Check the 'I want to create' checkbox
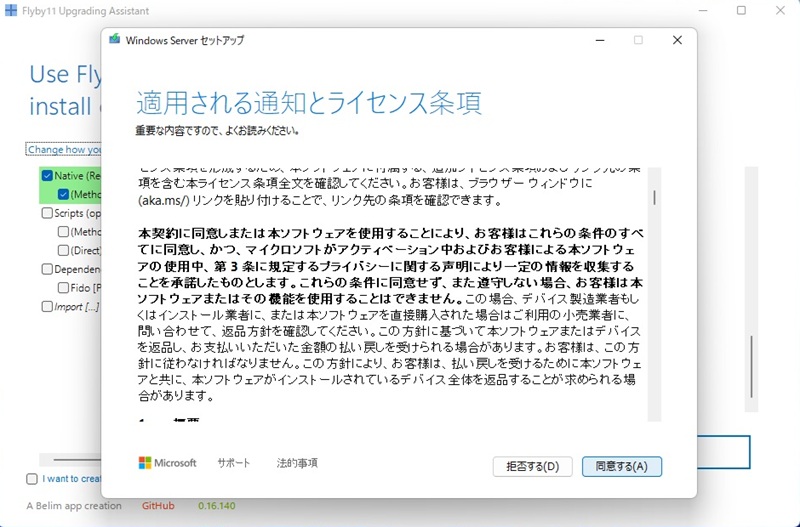800x527 pixels. [32, 479]
